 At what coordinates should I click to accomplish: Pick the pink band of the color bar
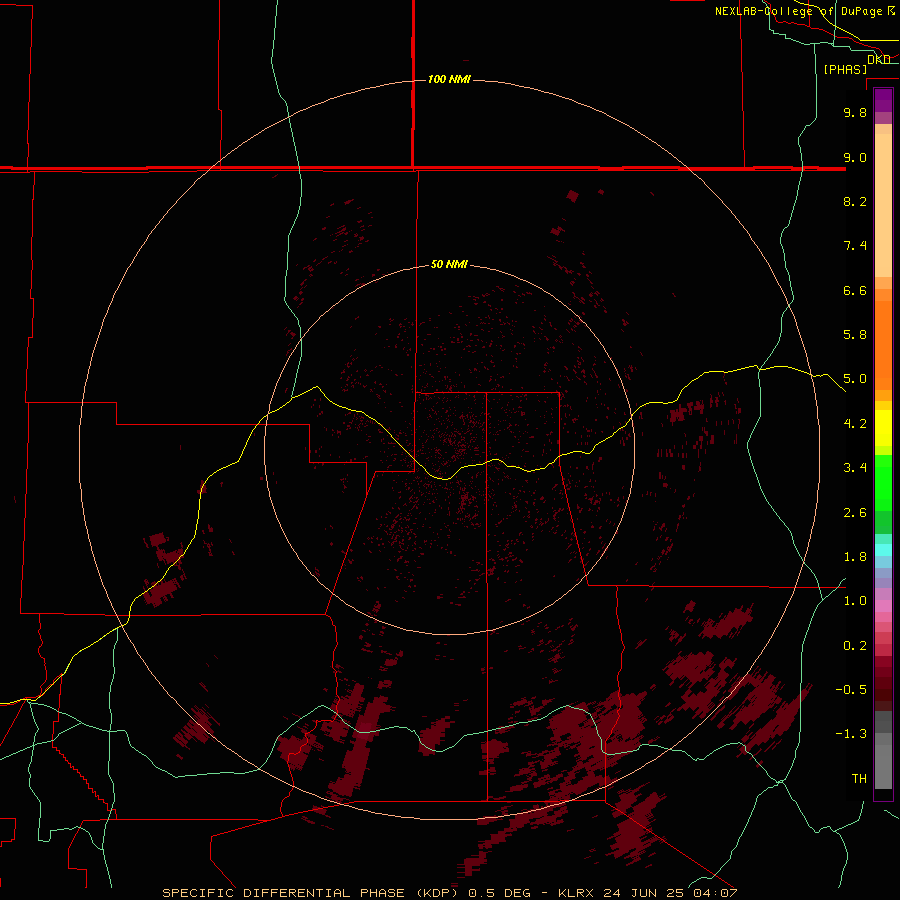point(883,606)
